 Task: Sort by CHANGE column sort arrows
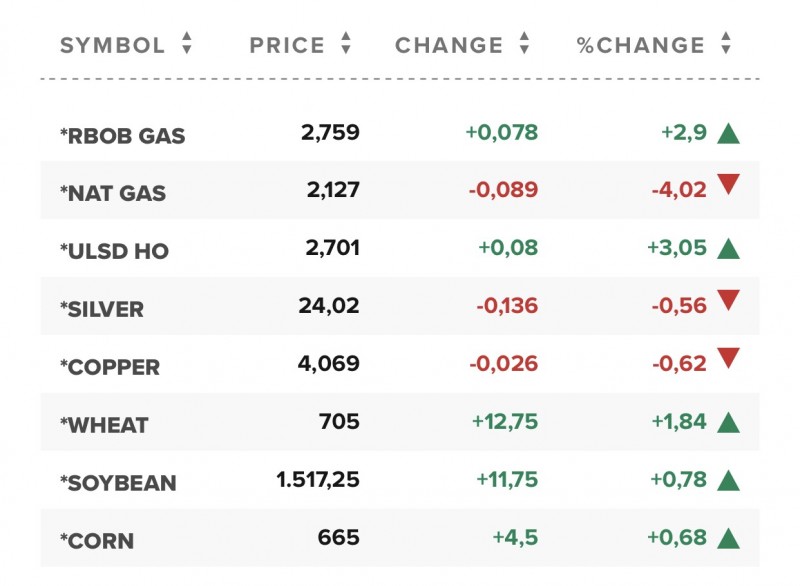click(x=524, y=44)
